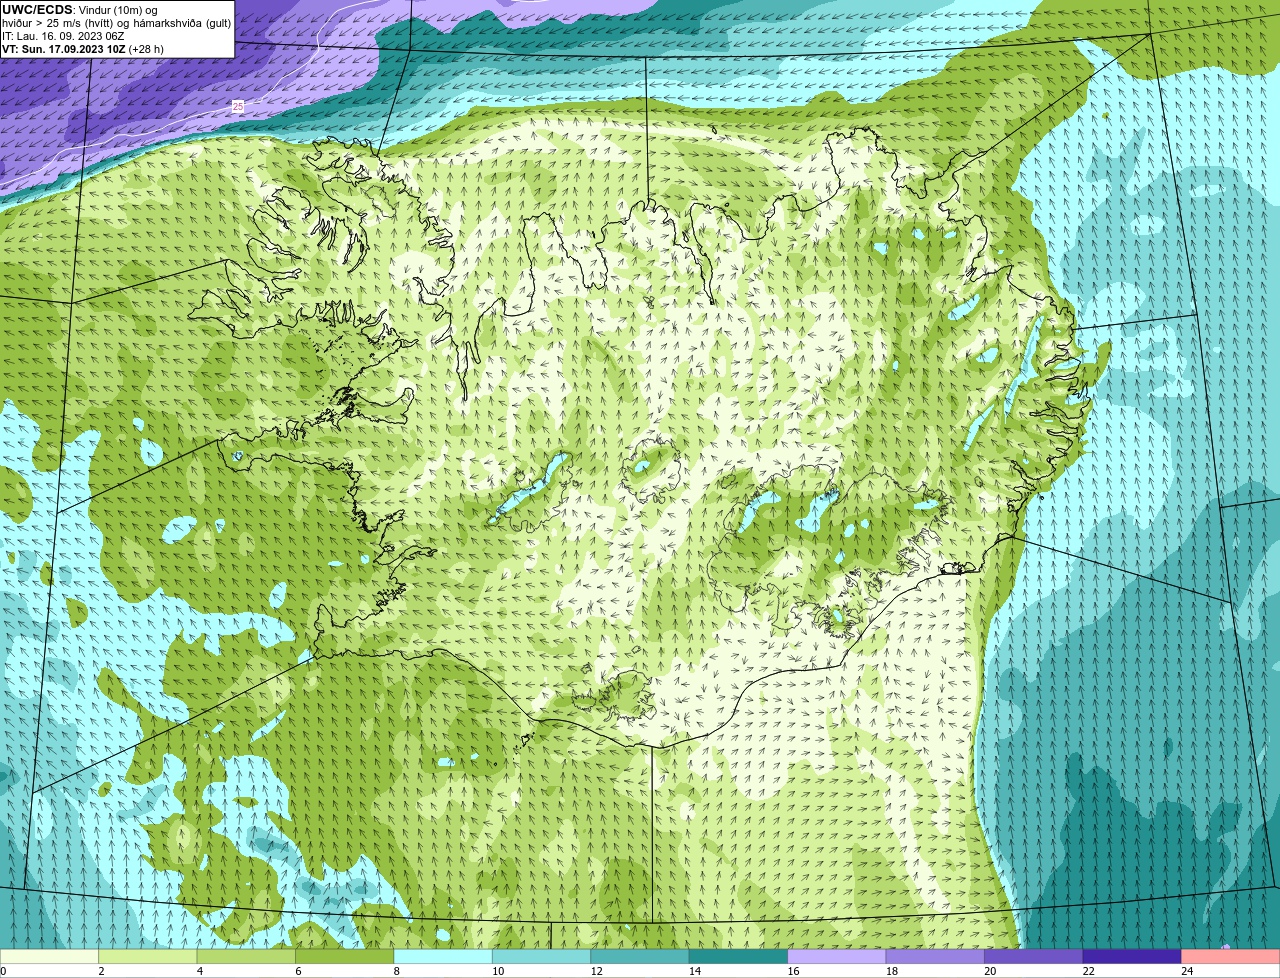1280x978 pixels.
Task: Click the lavender 16–18 m/s legend swatch
Action: 837,956
